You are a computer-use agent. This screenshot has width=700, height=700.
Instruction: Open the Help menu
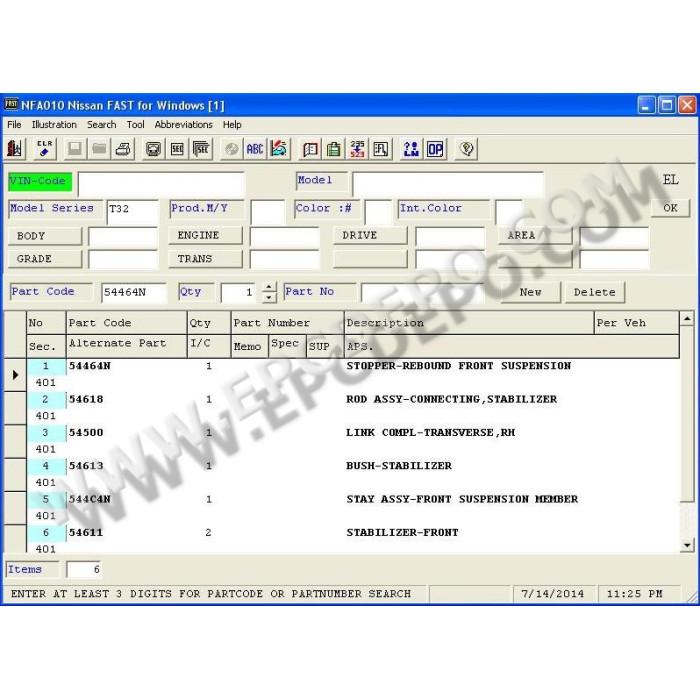point(232,125)
